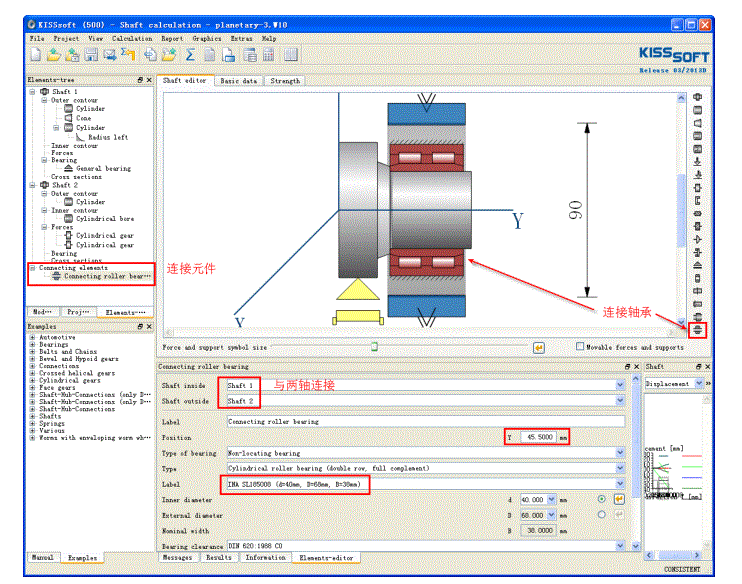
Task: Open the Type of bearing dropdown
Action: [x=619, y=453]
